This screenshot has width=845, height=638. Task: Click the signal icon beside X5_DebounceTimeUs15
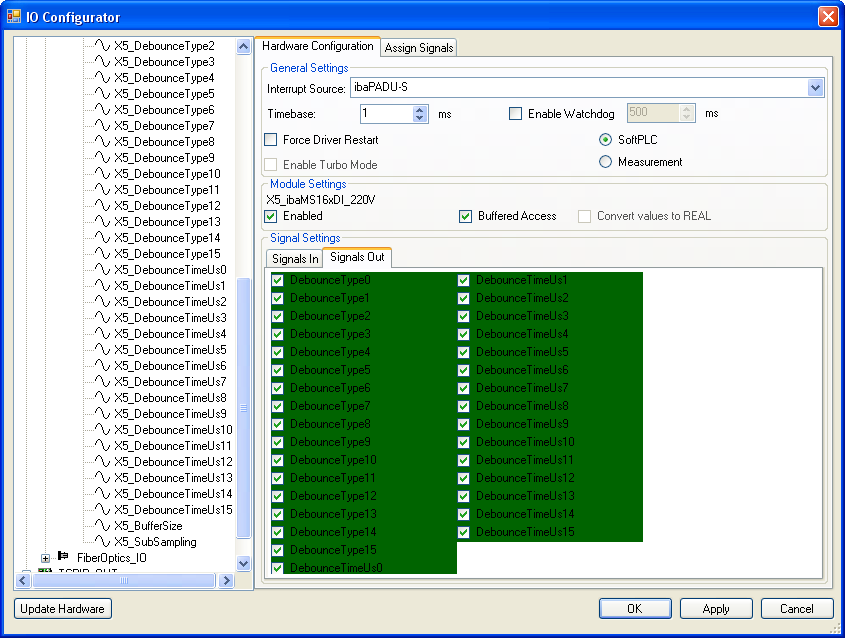click(x=102, y=510)
